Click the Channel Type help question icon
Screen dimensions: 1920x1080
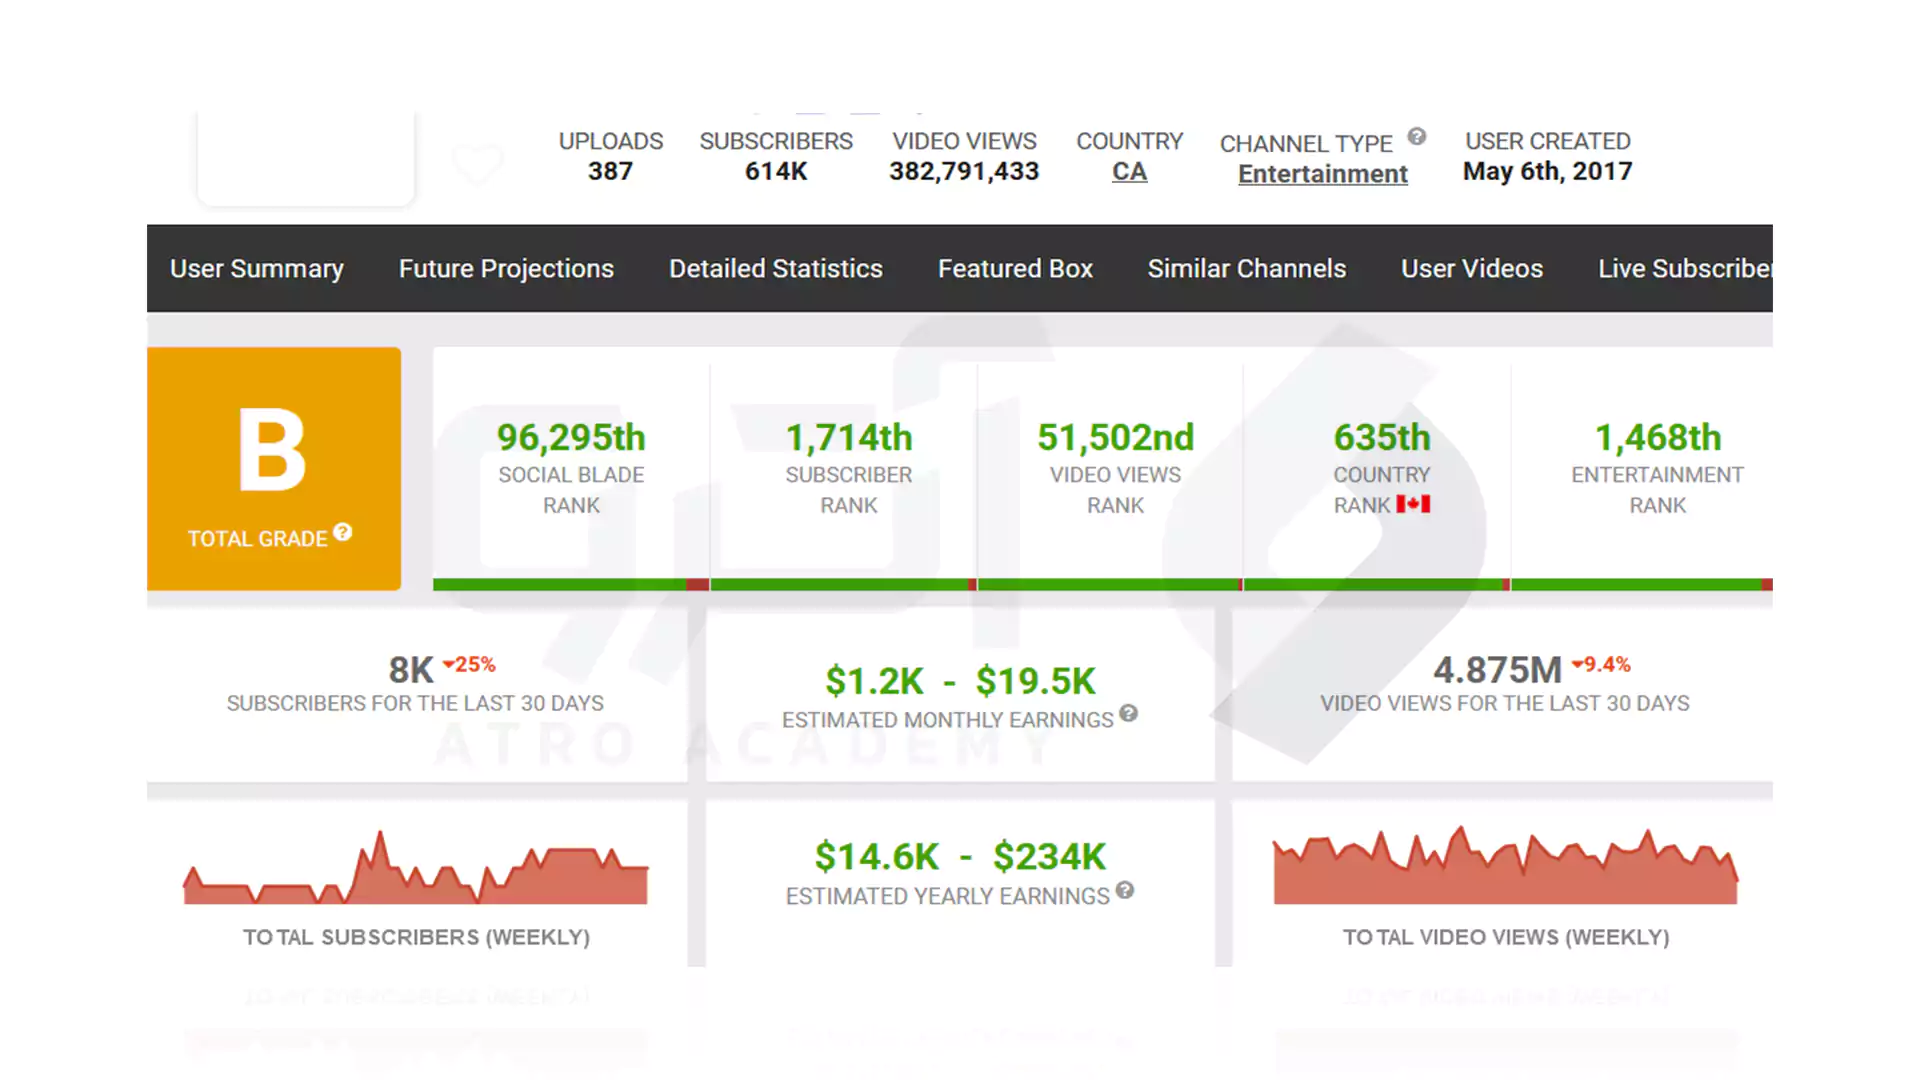pyautogui.click(x=1417, y=137)
